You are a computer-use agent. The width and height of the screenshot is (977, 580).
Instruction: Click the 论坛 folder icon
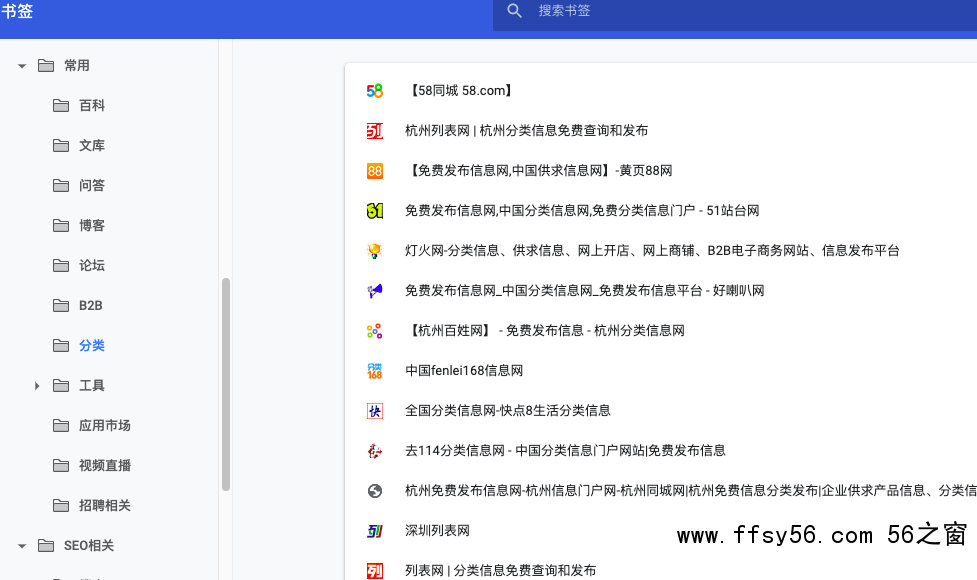click(x=61, y=265)
